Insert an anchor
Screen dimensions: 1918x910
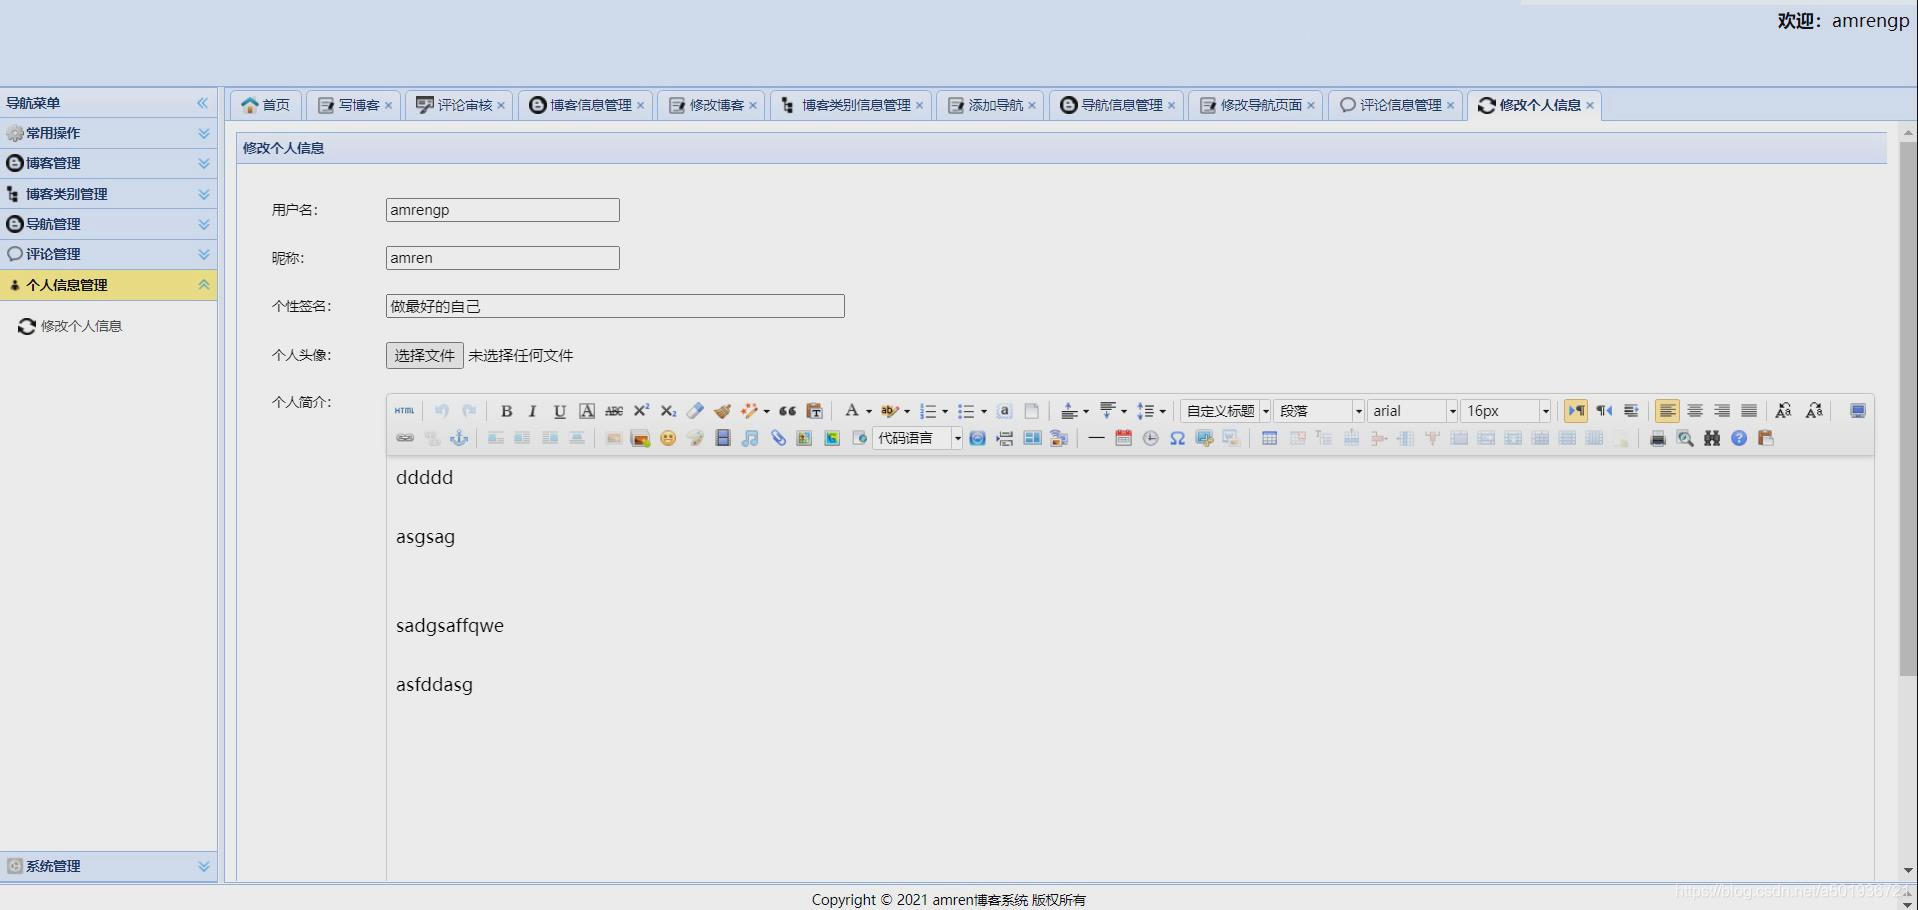(x=459, y=438)
